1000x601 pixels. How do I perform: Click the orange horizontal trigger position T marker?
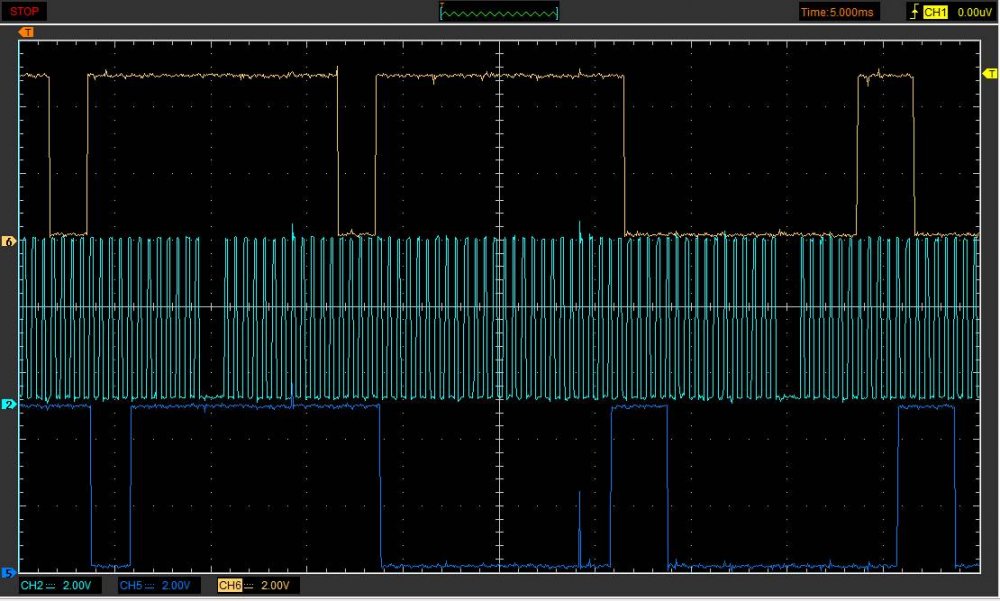click(27, 32)
